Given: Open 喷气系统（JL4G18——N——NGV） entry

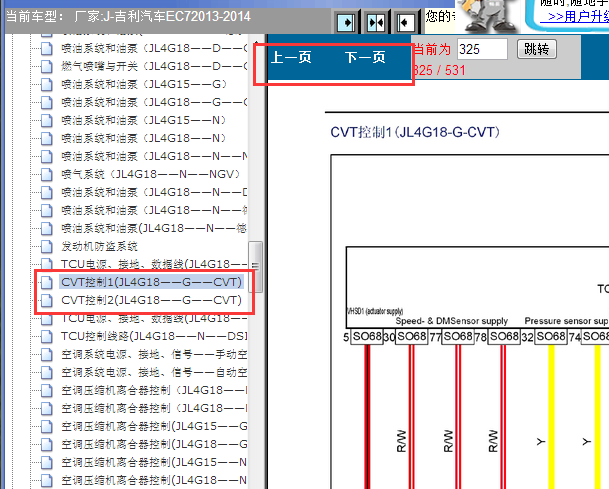Looking at the screenshot, I should (x=151, y=174).
